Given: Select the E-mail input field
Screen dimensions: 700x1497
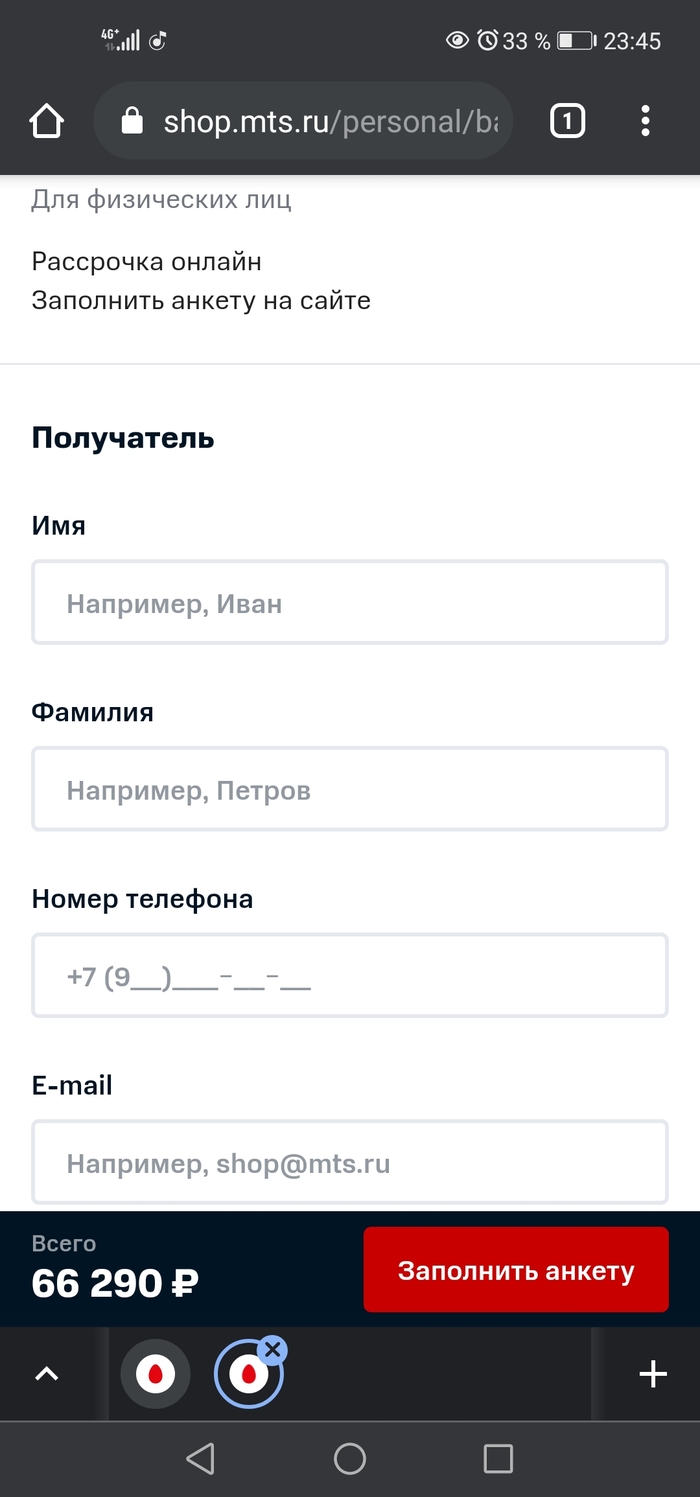Looking at the screenshot, I should pos(350,1162).
